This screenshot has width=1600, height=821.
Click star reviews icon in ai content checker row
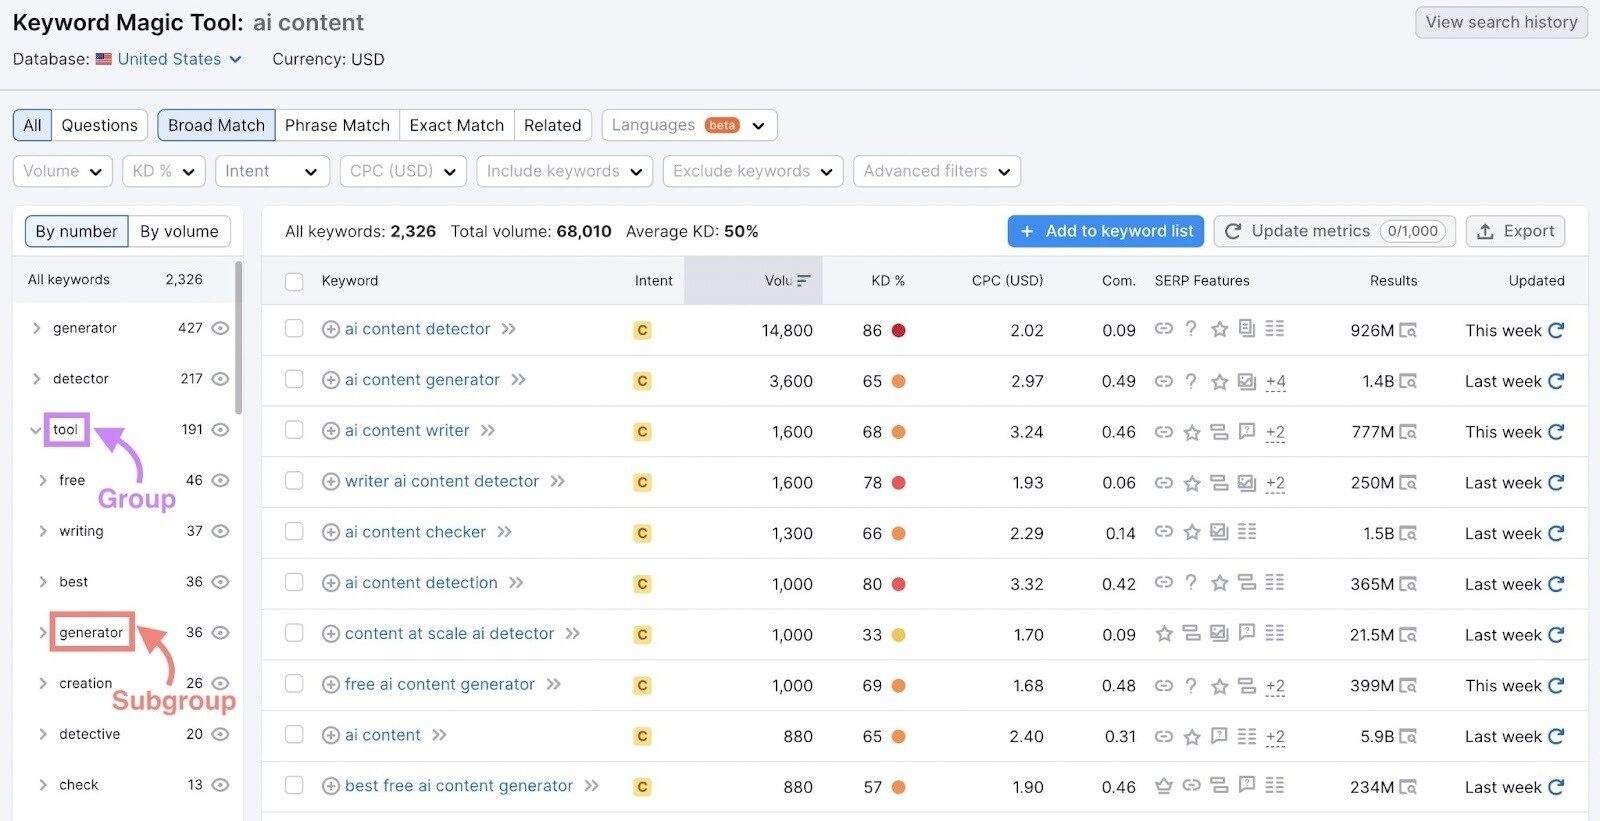1191,532
